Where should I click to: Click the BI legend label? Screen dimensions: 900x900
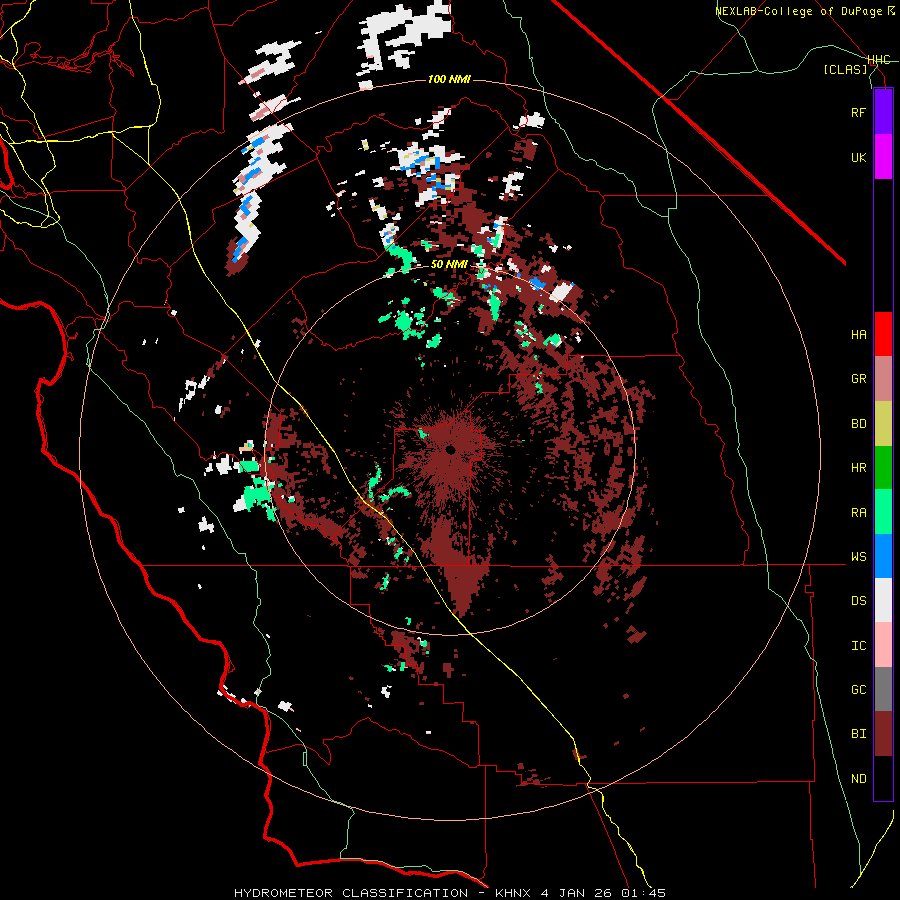click(x=858, y=734)
